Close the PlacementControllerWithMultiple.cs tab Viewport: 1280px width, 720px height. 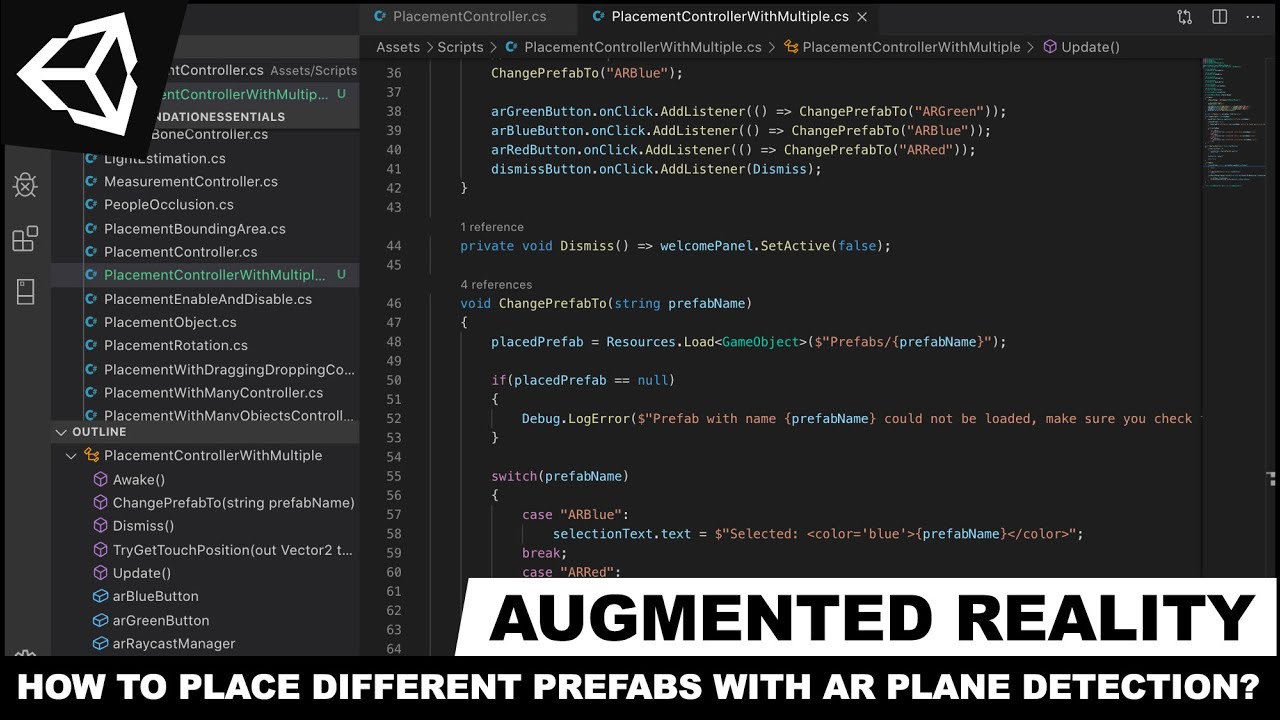tap(862, 17)
